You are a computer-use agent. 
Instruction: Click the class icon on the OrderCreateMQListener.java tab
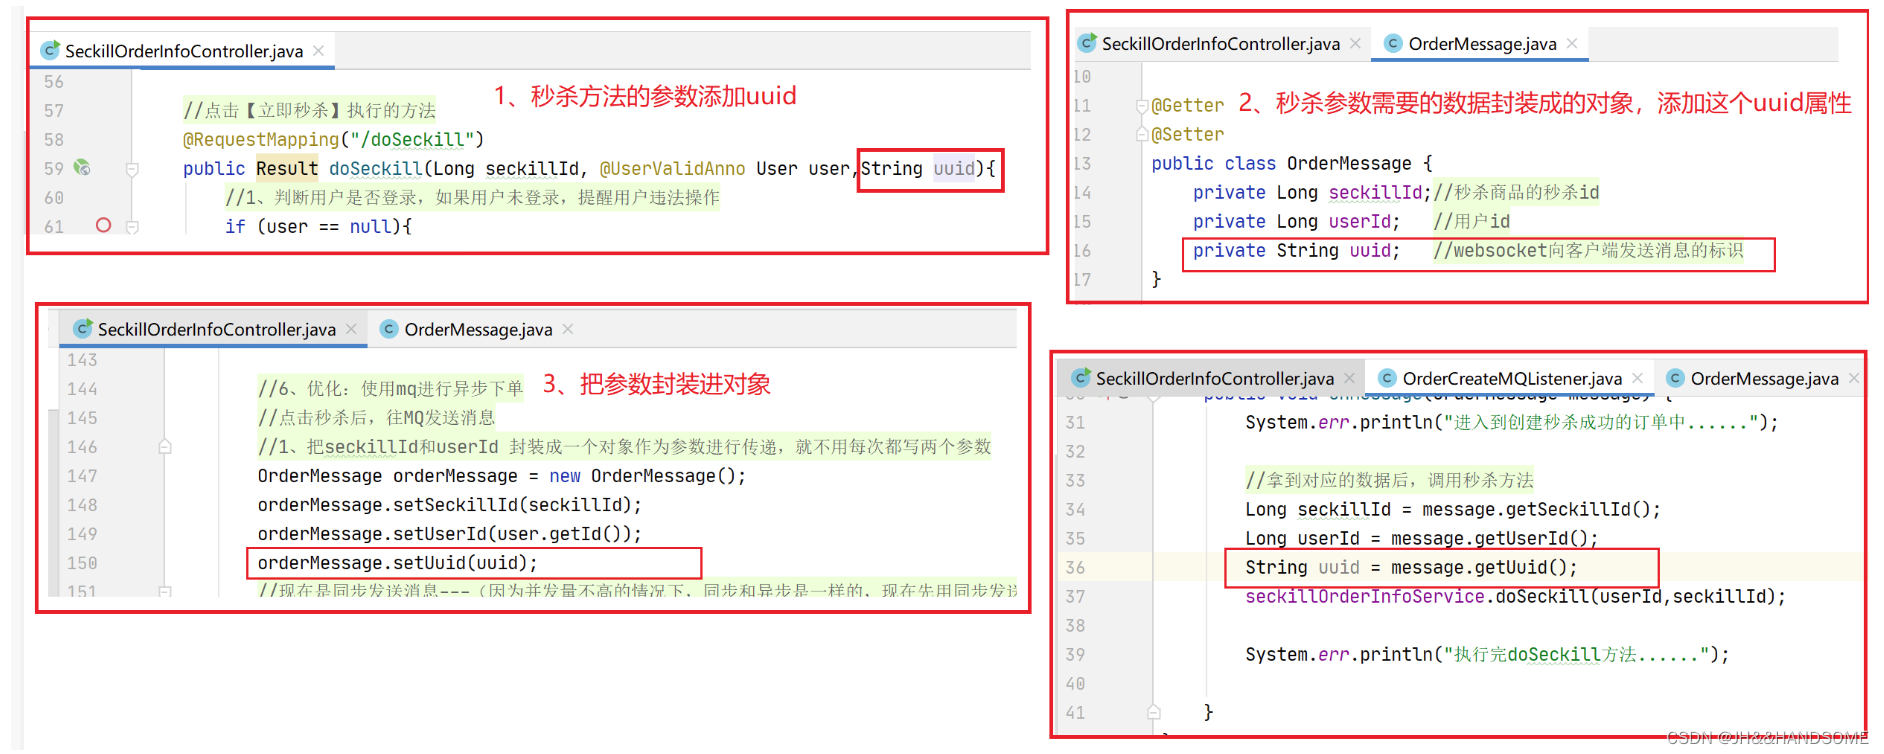[x=1386, y=378]
